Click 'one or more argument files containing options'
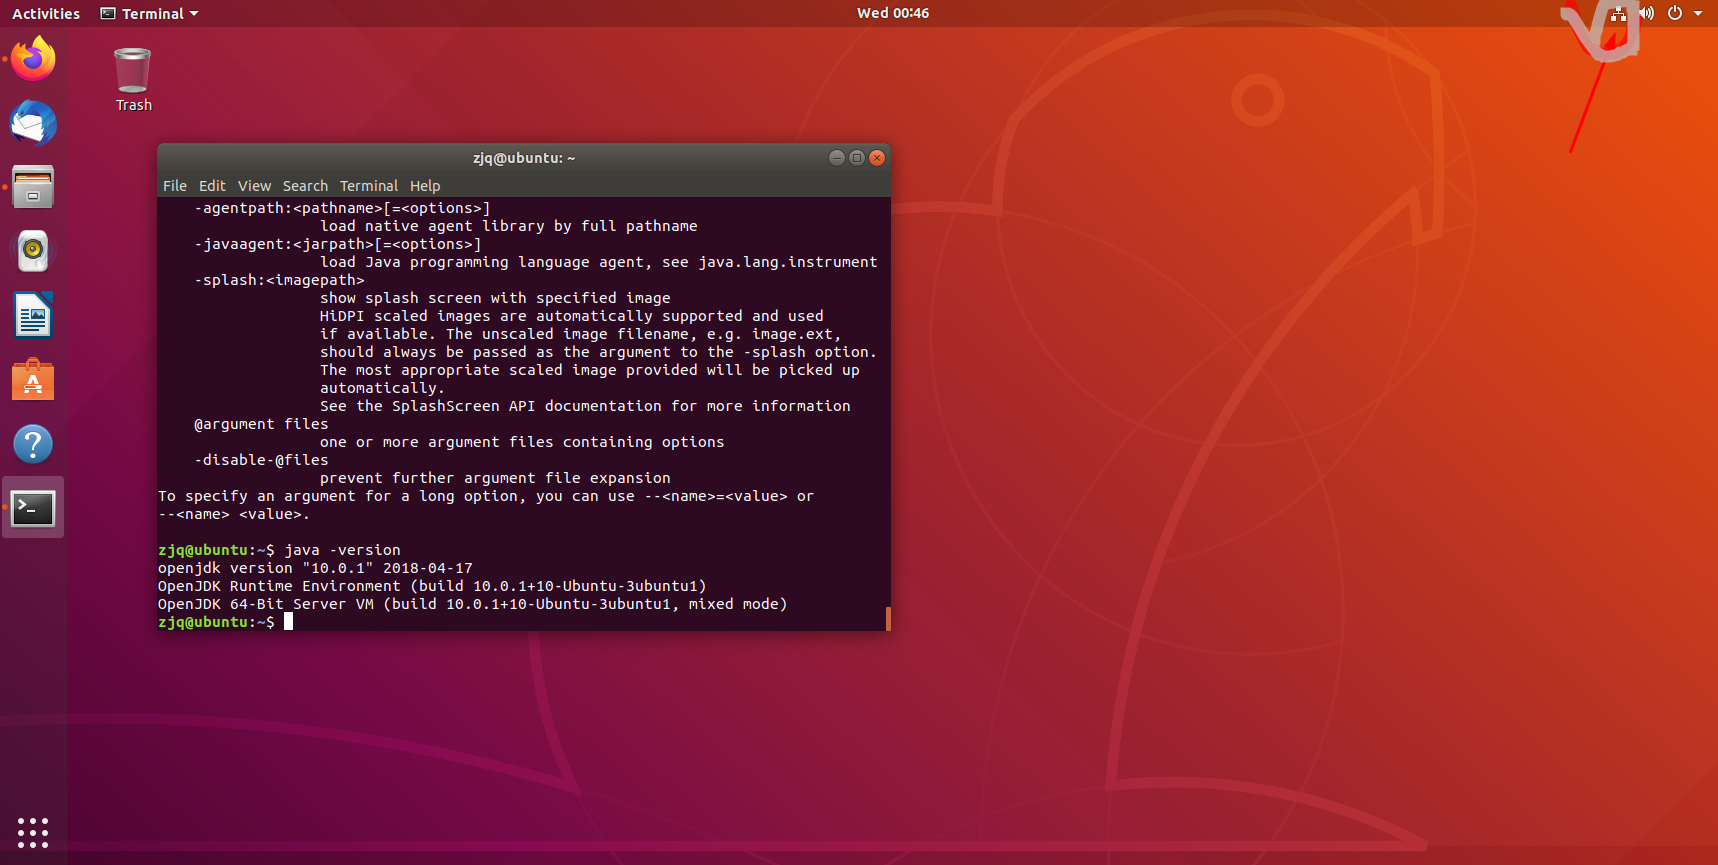The width and height of the screenshot is (1718, 865). (522, 442)
